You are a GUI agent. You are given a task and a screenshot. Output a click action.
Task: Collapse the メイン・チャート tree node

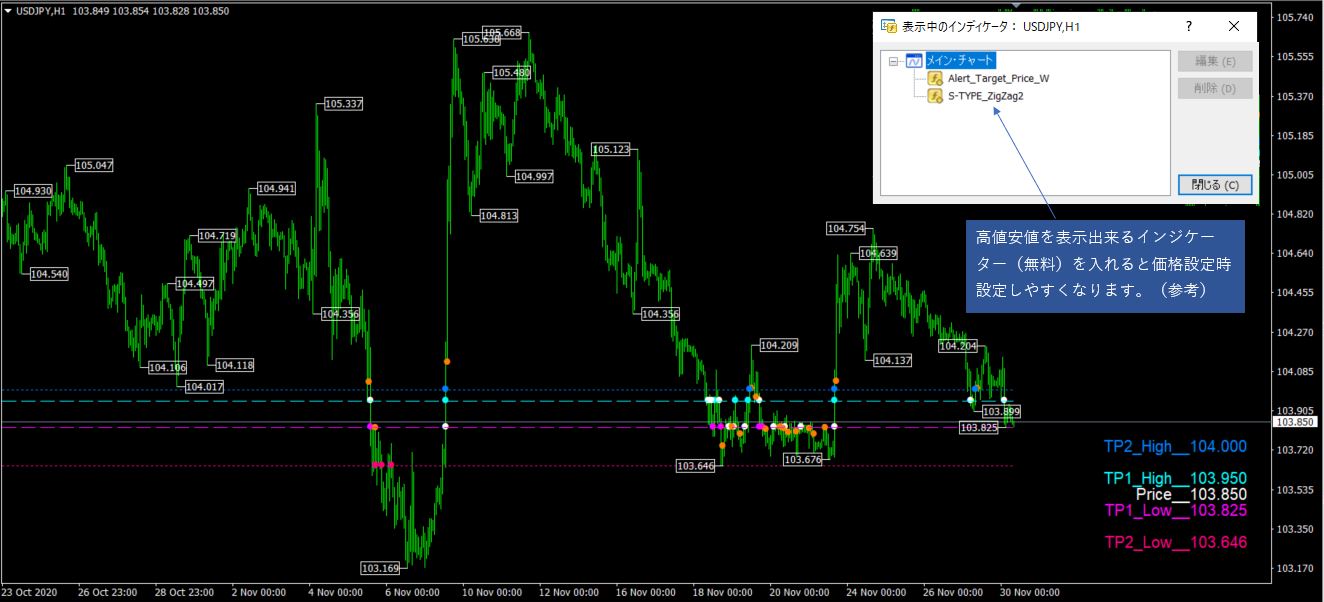pyautogui.click(x=894, y=61)
